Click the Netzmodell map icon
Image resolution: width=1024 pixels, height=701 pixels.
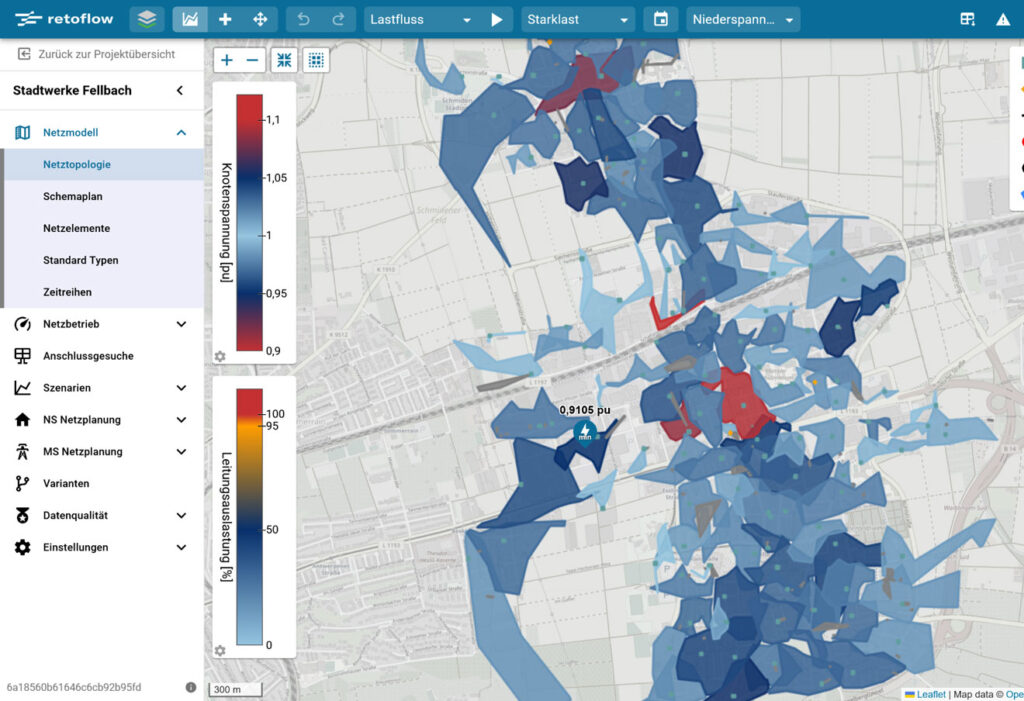click(22, 133)
